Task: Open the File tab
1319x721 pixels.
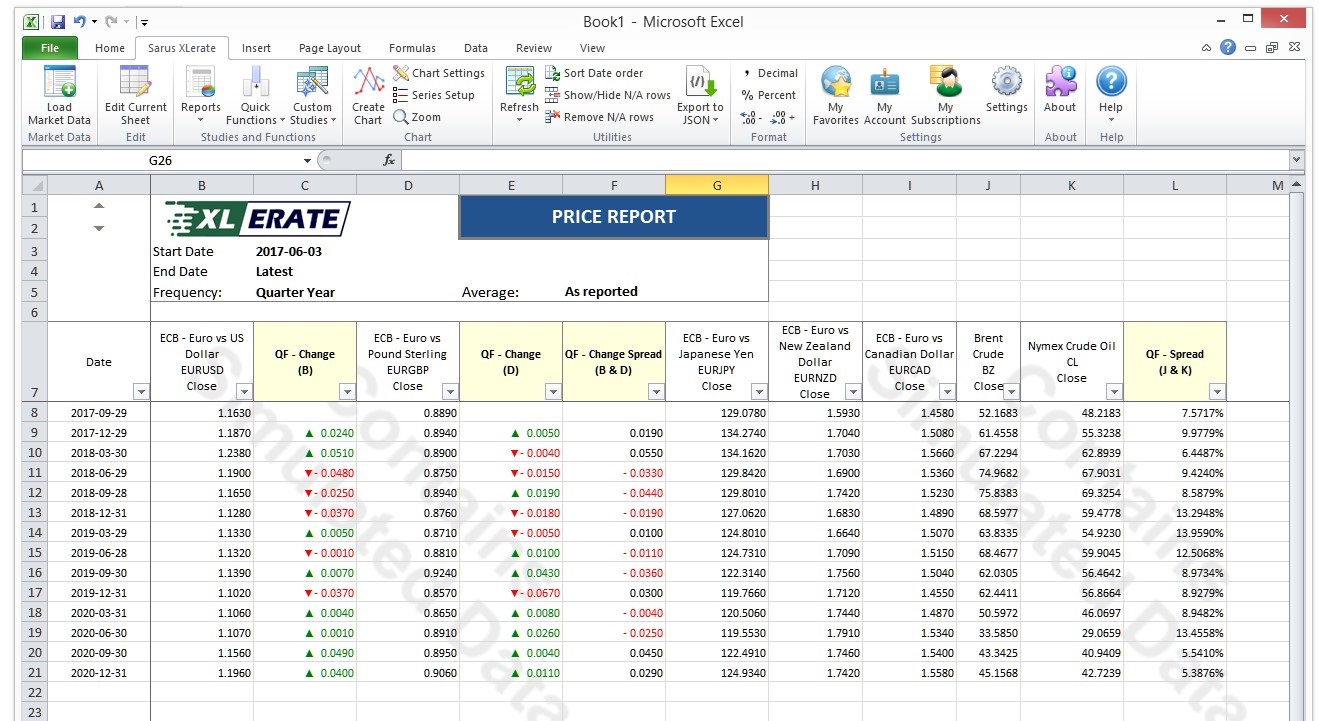Action: coord(49,48)
